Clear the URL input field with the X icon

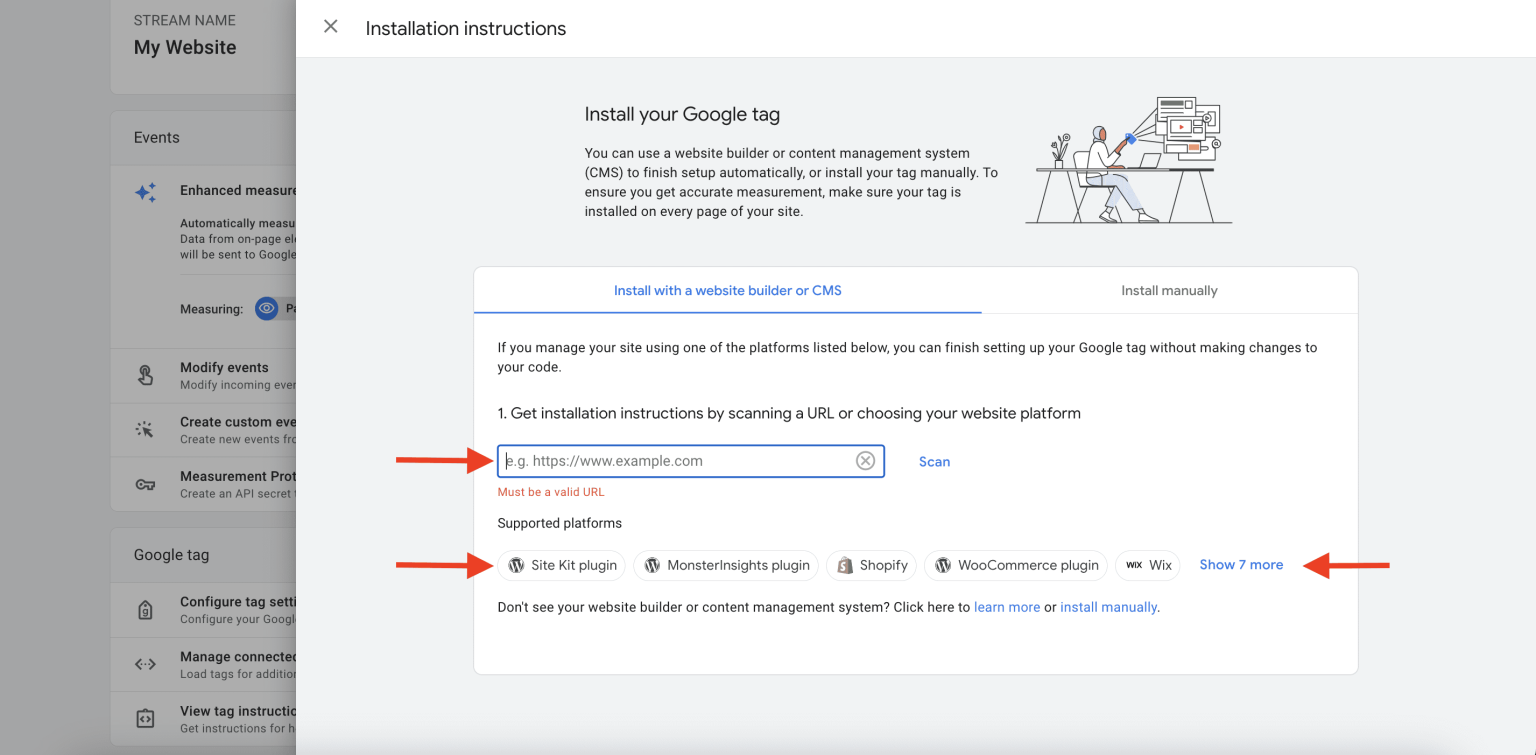coord(865,461)
